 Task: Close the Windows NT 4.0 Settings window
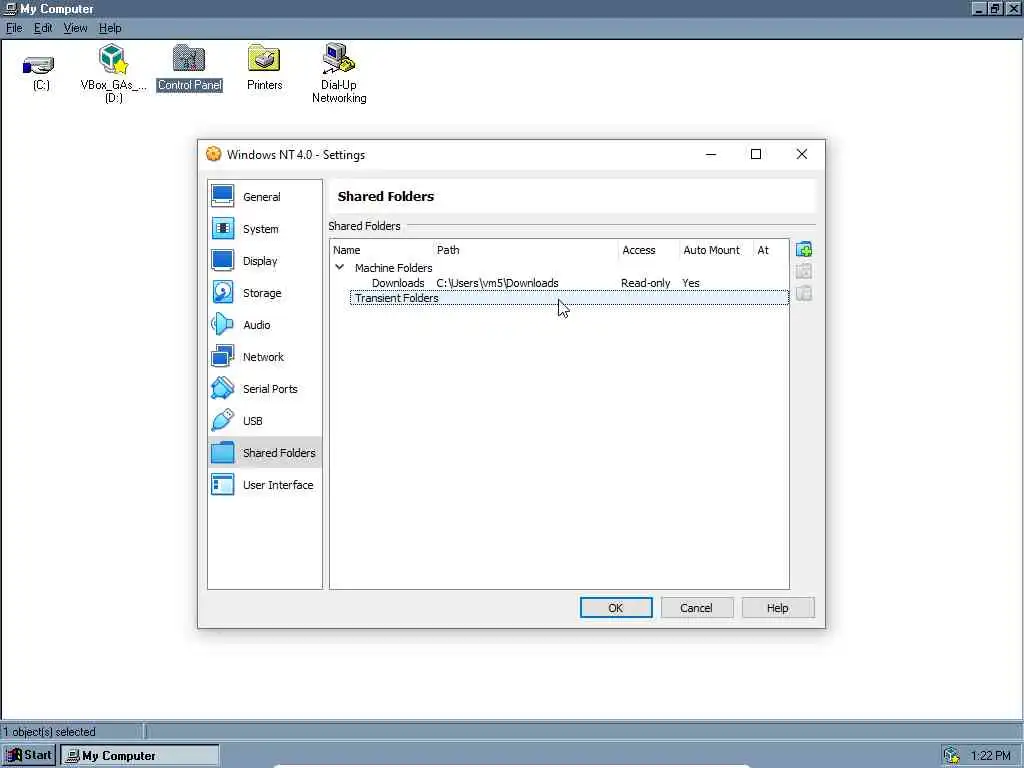802,154
